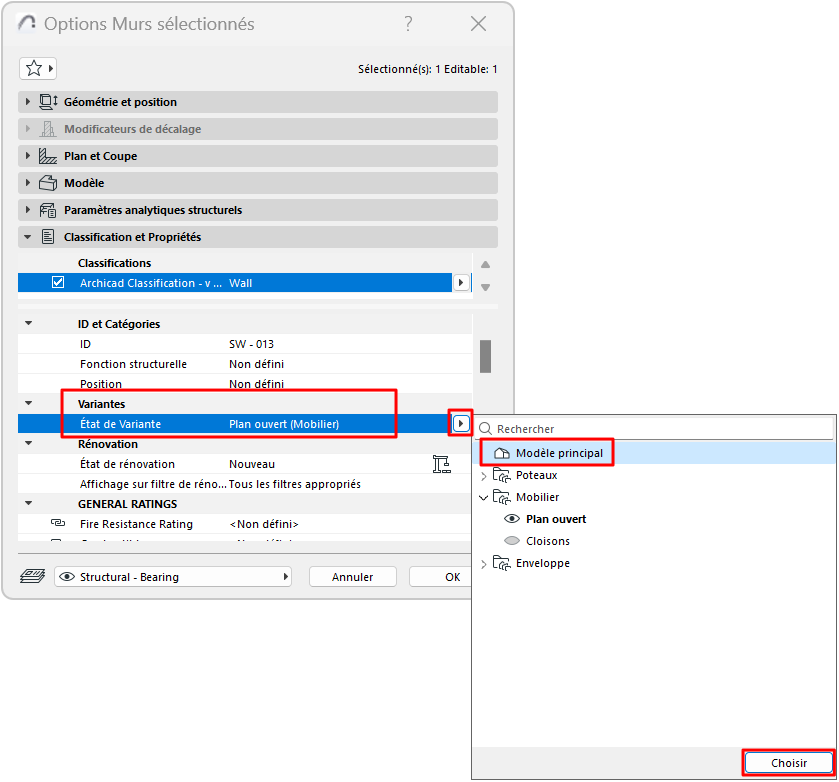Click the layer icon beside Structural - Bearing

(x=33, y=576)
